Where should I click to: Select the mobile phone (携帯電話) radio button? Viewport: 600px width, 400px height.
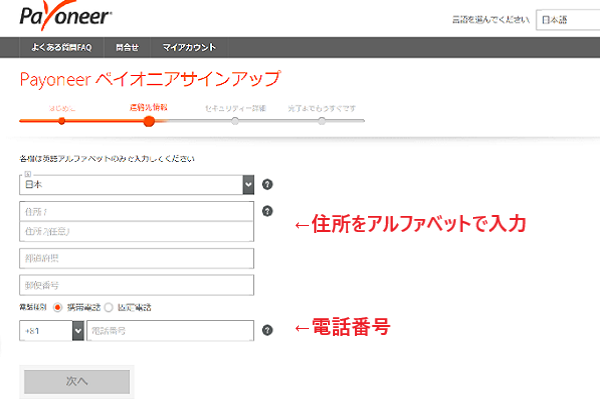[x=58, y=307]
